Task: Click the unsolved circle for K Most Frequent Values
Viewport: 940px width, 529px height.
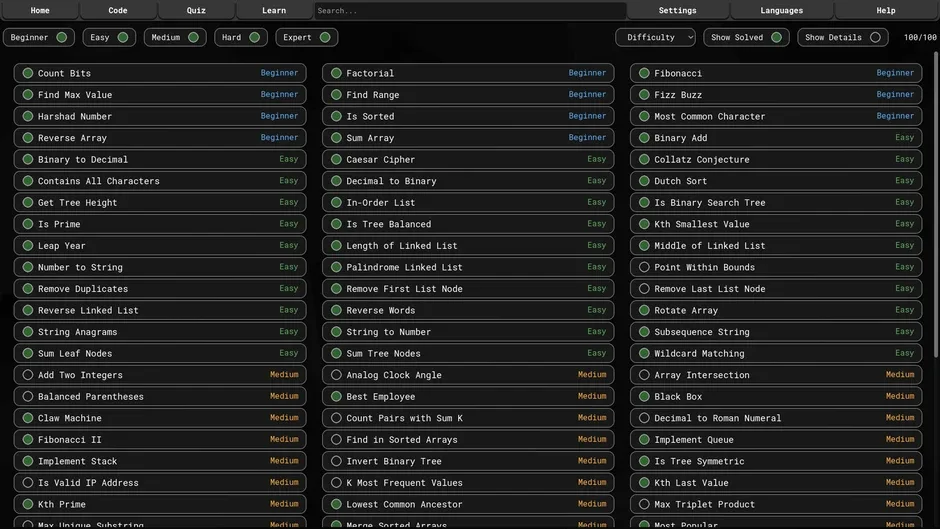Action: coord(336,483)
